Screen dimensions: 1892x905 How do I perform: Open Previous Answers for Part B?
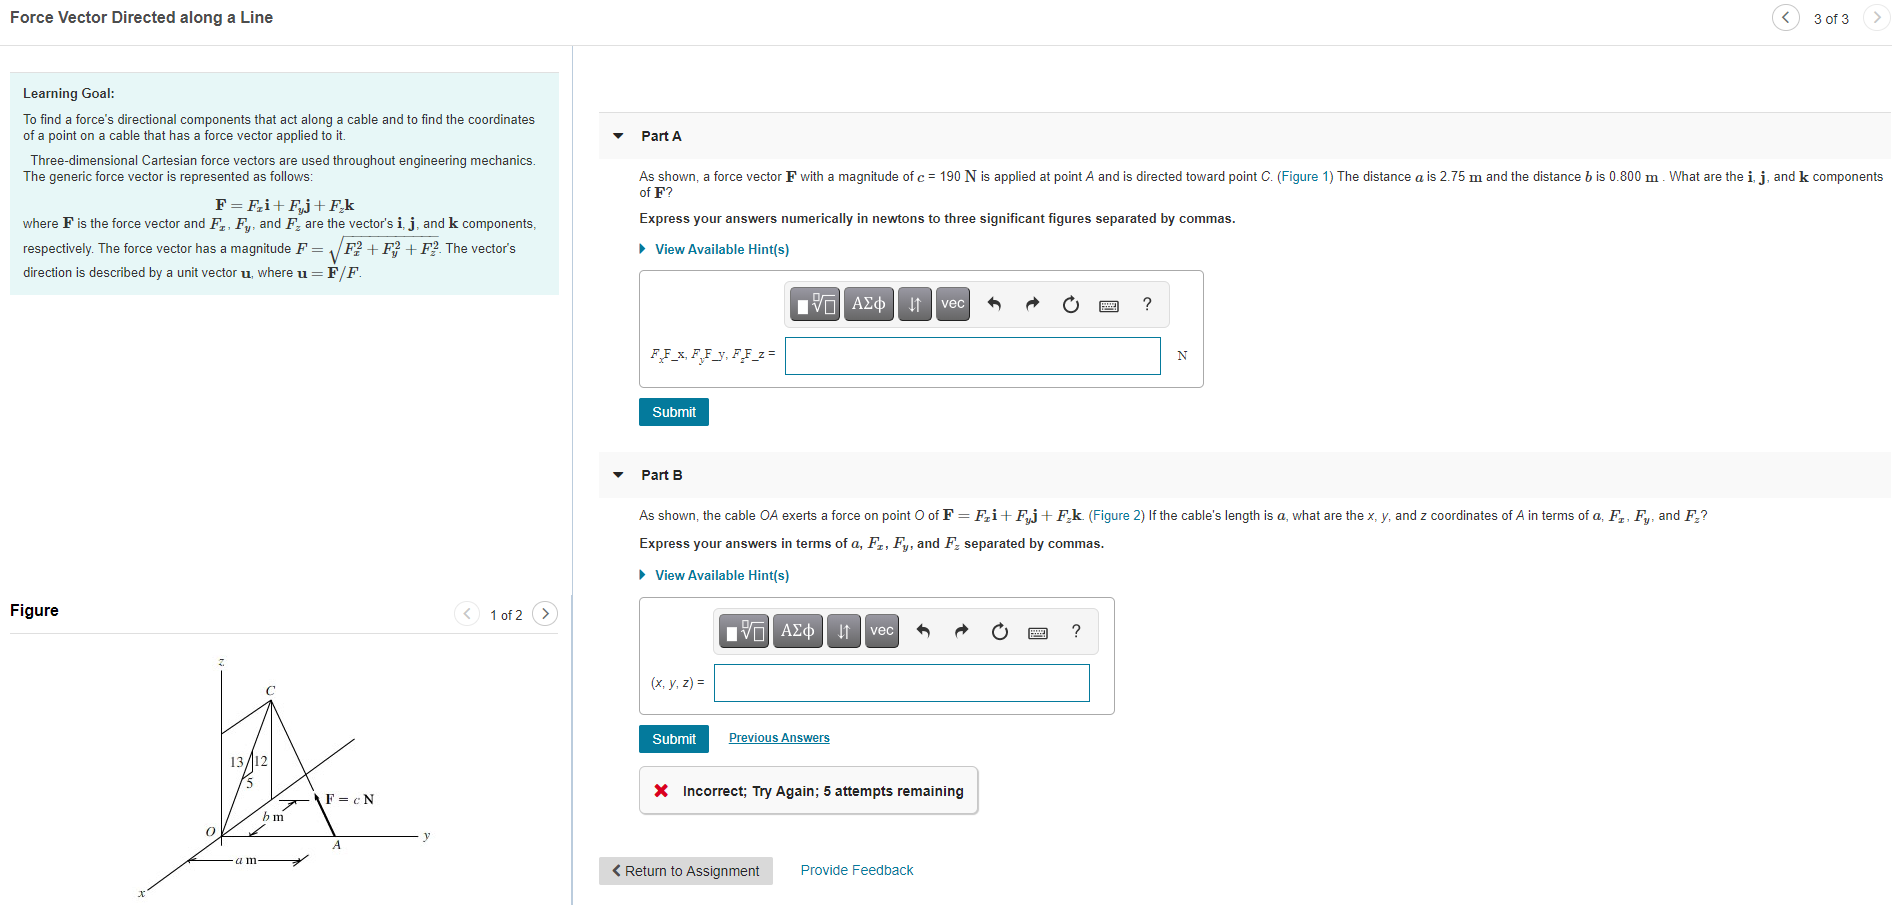pyautogui.click(x=778, y=738)
